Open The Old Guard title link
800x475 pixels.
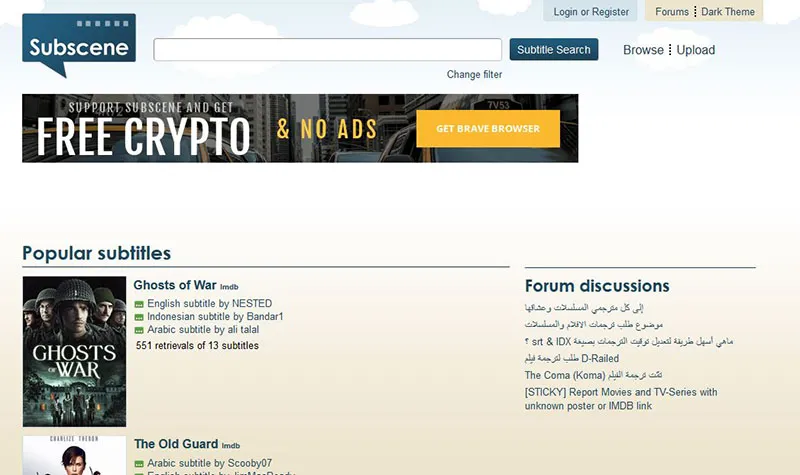(176, 444)
